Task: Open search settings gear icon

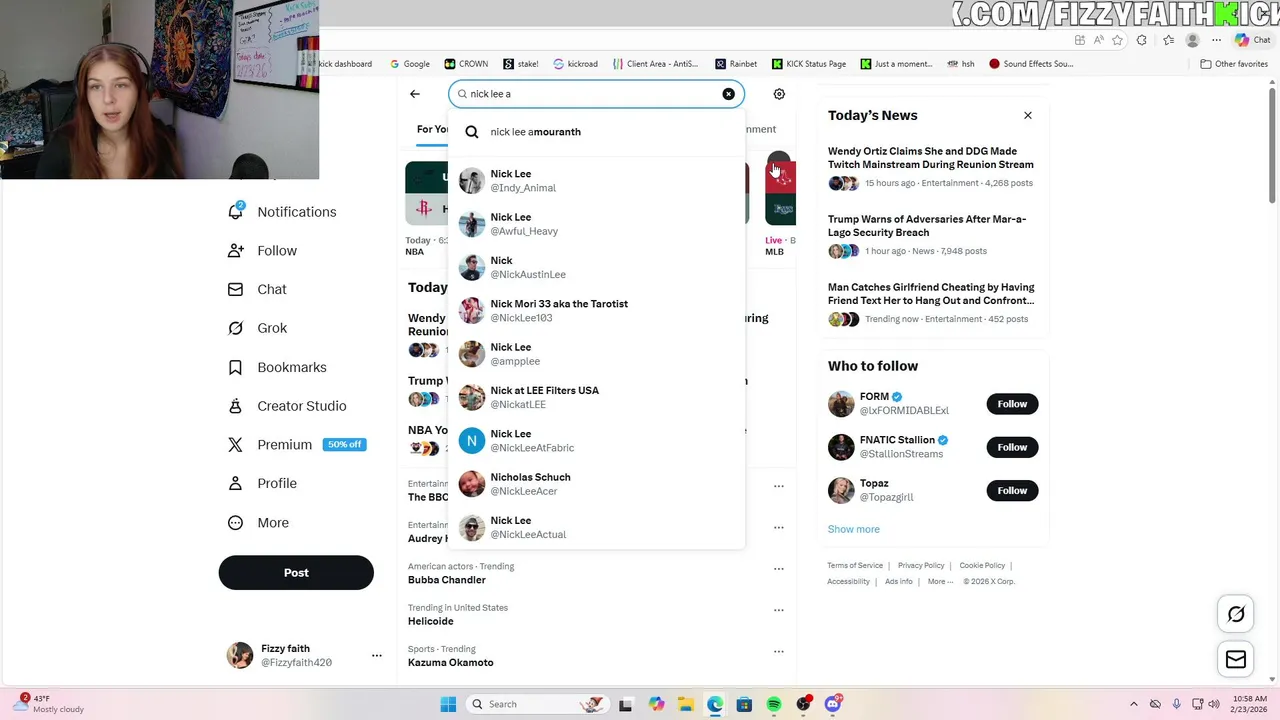Action: tap(779, 94)
